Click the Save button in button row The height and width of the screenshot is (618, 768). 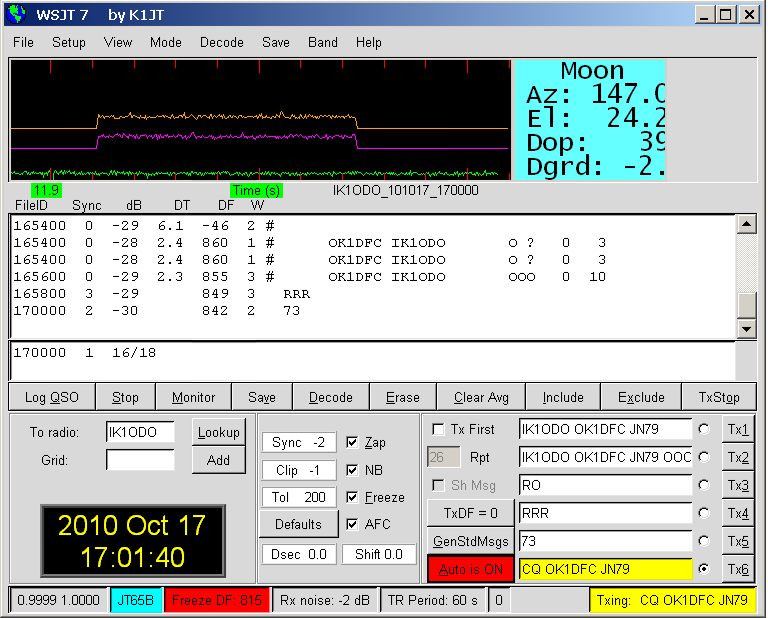pos(262,397)
